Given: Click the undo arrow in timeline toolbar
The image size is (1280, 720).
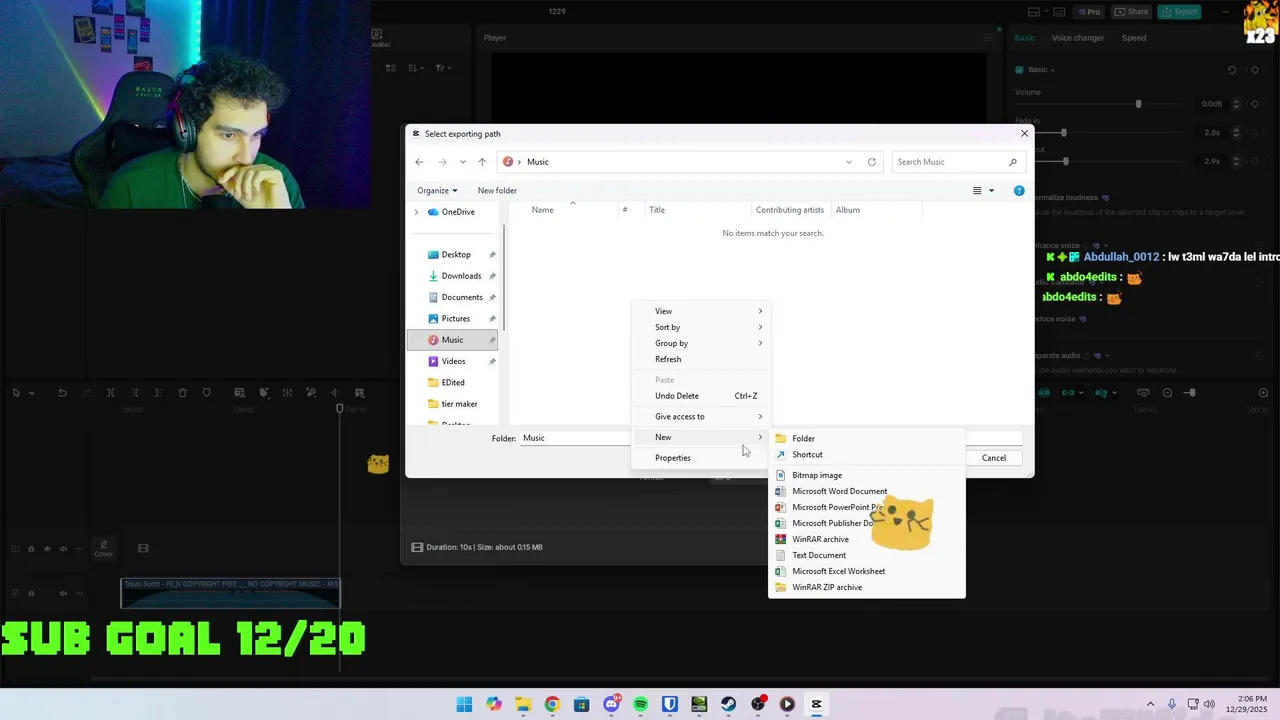Looking at the screenshot, I should [62, 393].
